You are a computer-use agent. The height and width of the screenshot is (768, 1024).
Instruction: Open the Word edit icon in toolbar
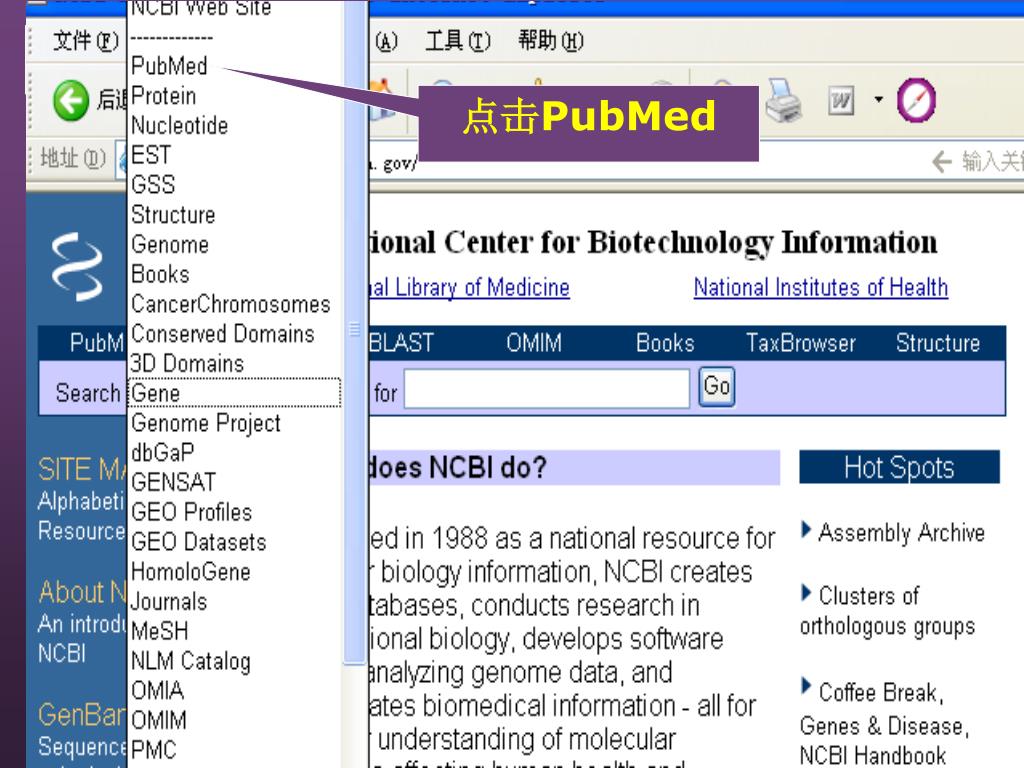click(840, 101)
